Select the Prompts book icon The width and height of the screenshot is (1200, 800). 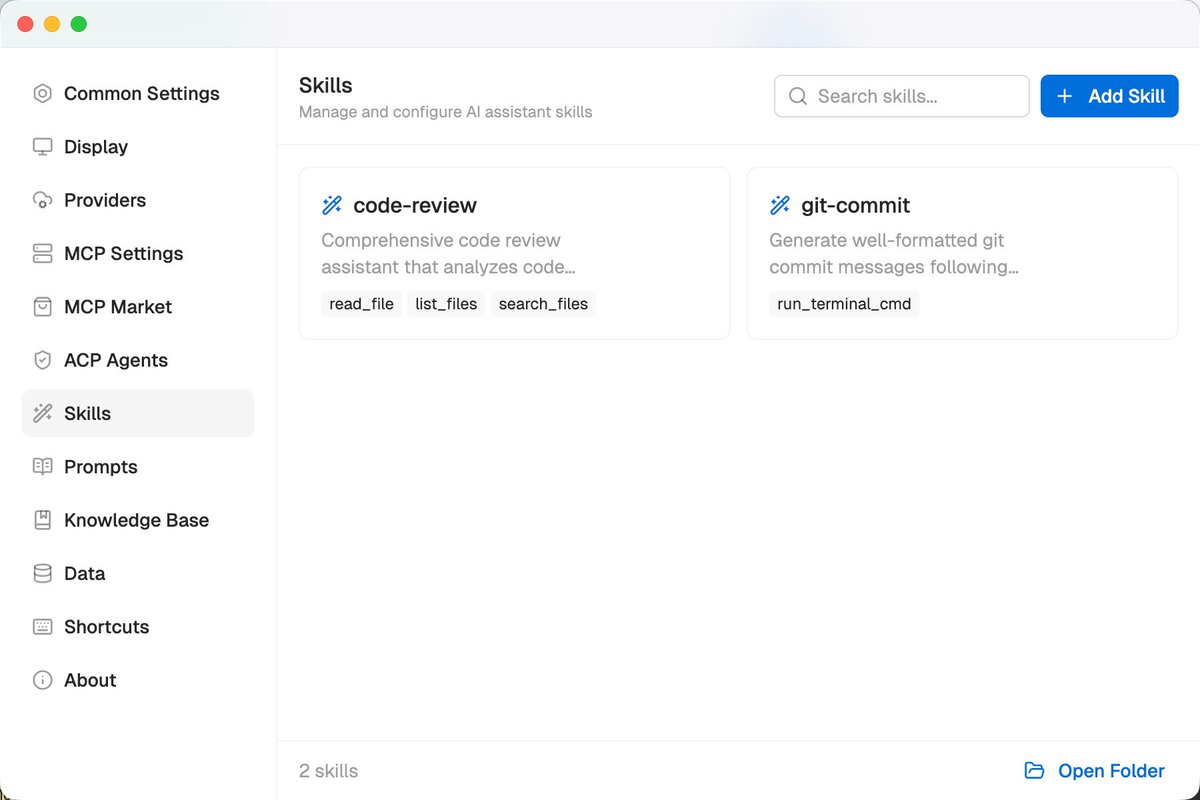point(41,467)
